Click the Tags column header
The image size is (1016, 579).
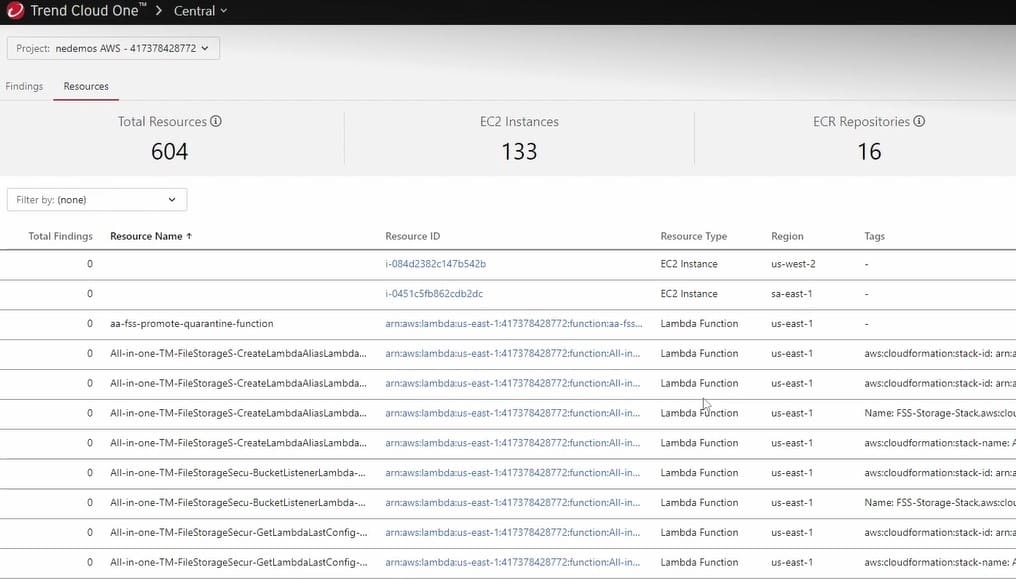coord(874,237)
